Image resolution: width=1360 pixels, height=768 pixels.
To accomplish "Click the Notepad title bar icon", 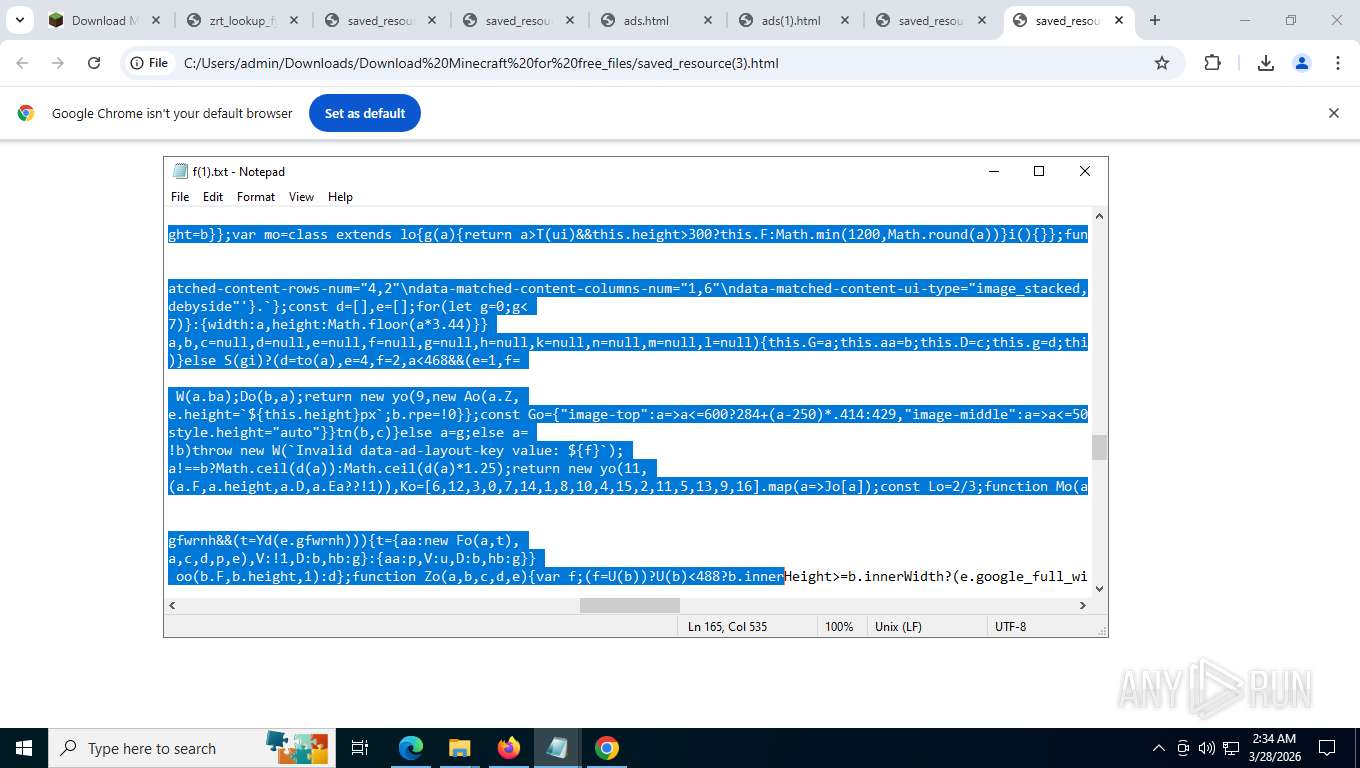I will 180,171.
